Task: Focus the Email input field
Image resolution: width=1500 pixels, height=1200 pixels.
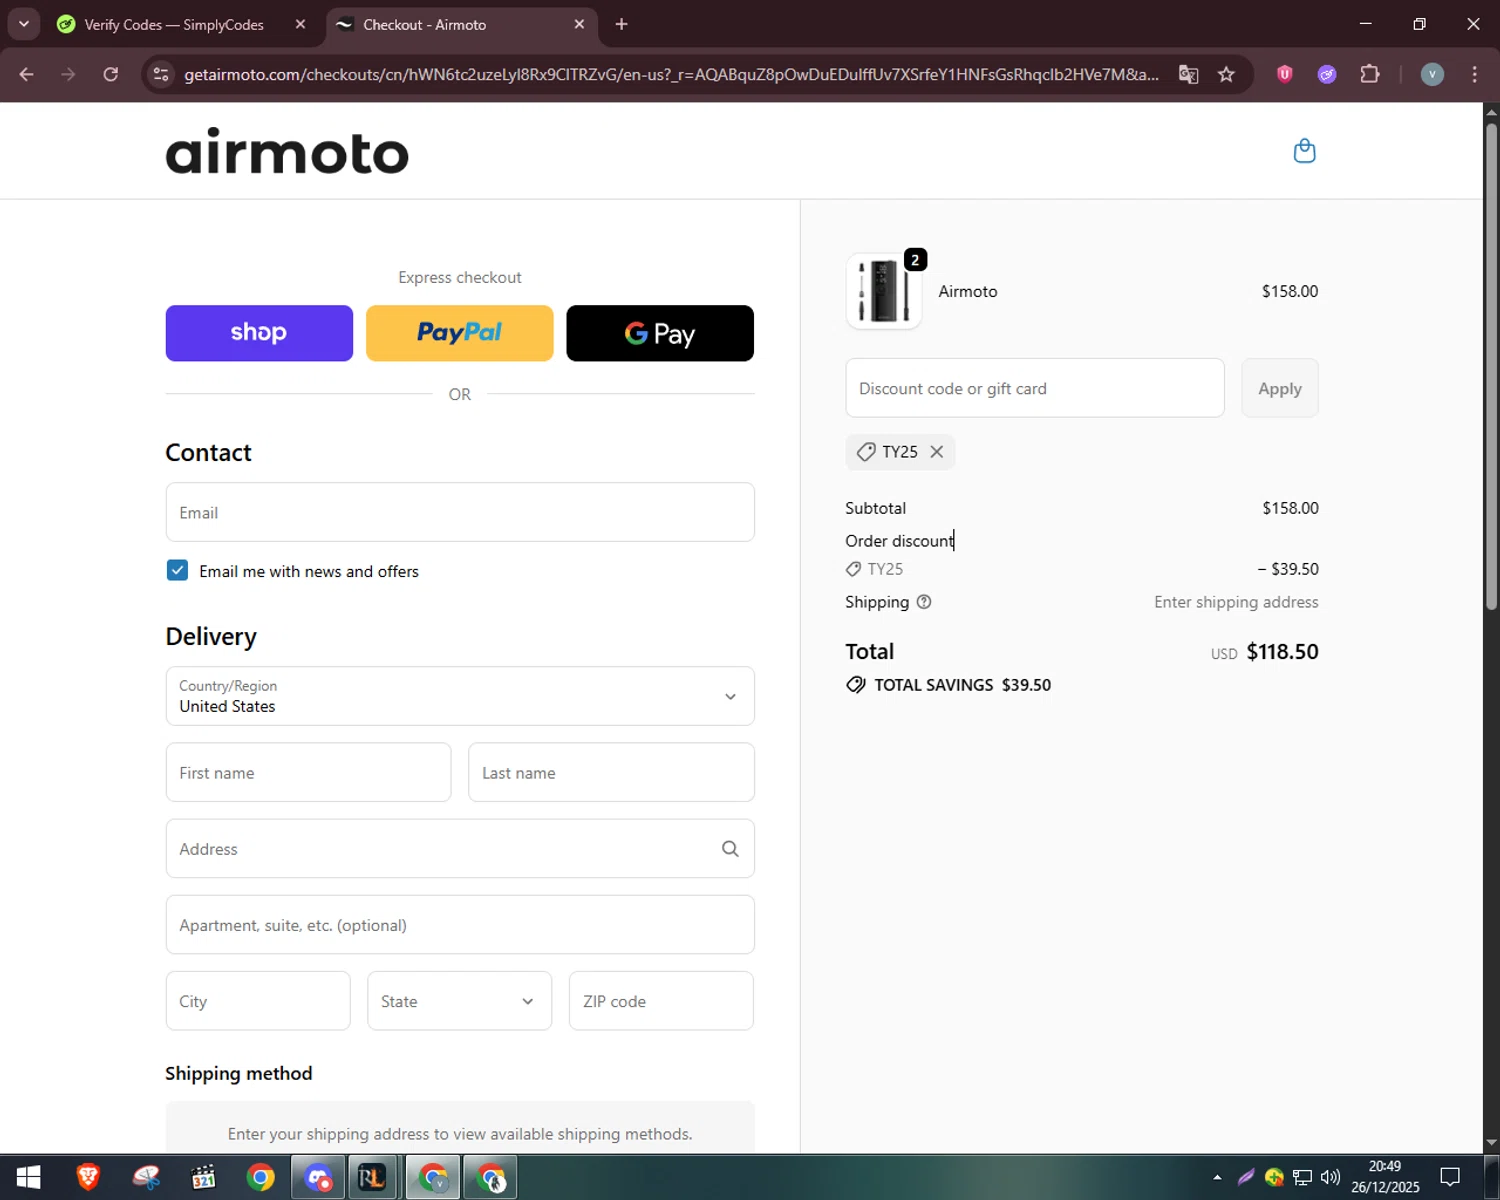Action: 460,512
